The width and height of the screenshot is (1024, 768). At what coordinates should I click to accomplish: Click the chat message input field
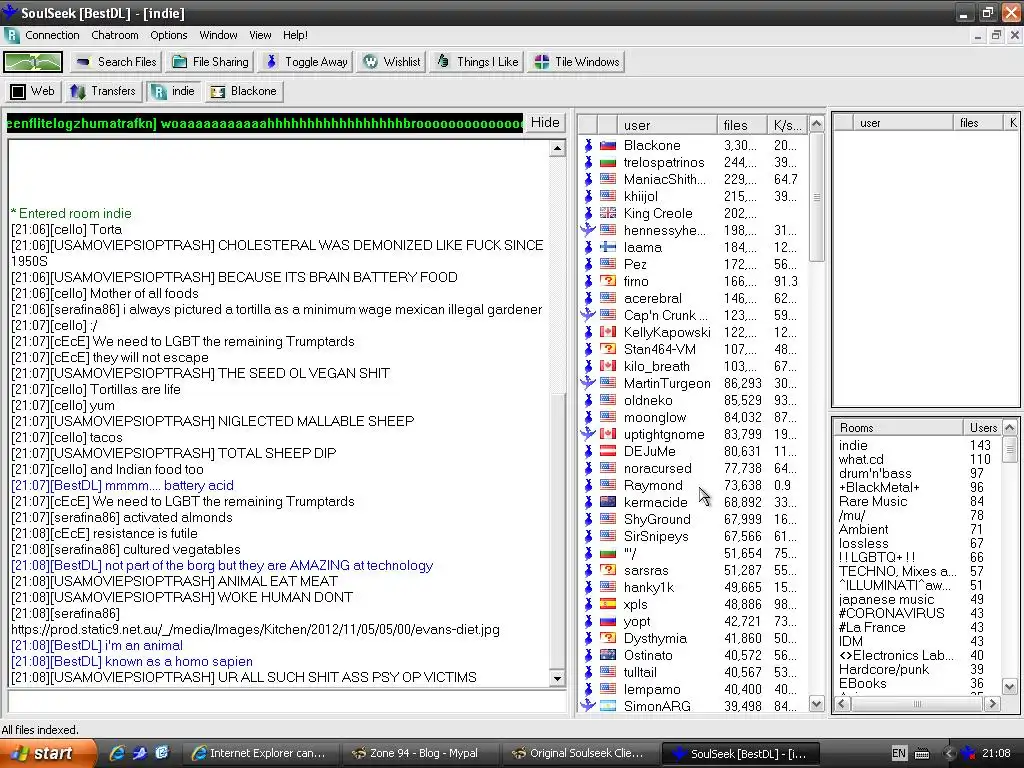click(286, 703)
